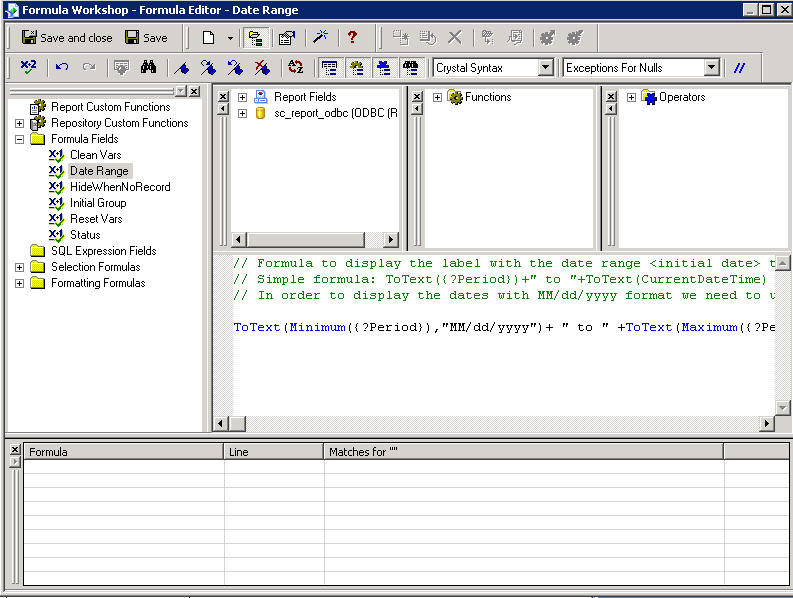Expand Operators tree node
The width and height of the screenshot is (793, 598).
pos(631,97)
